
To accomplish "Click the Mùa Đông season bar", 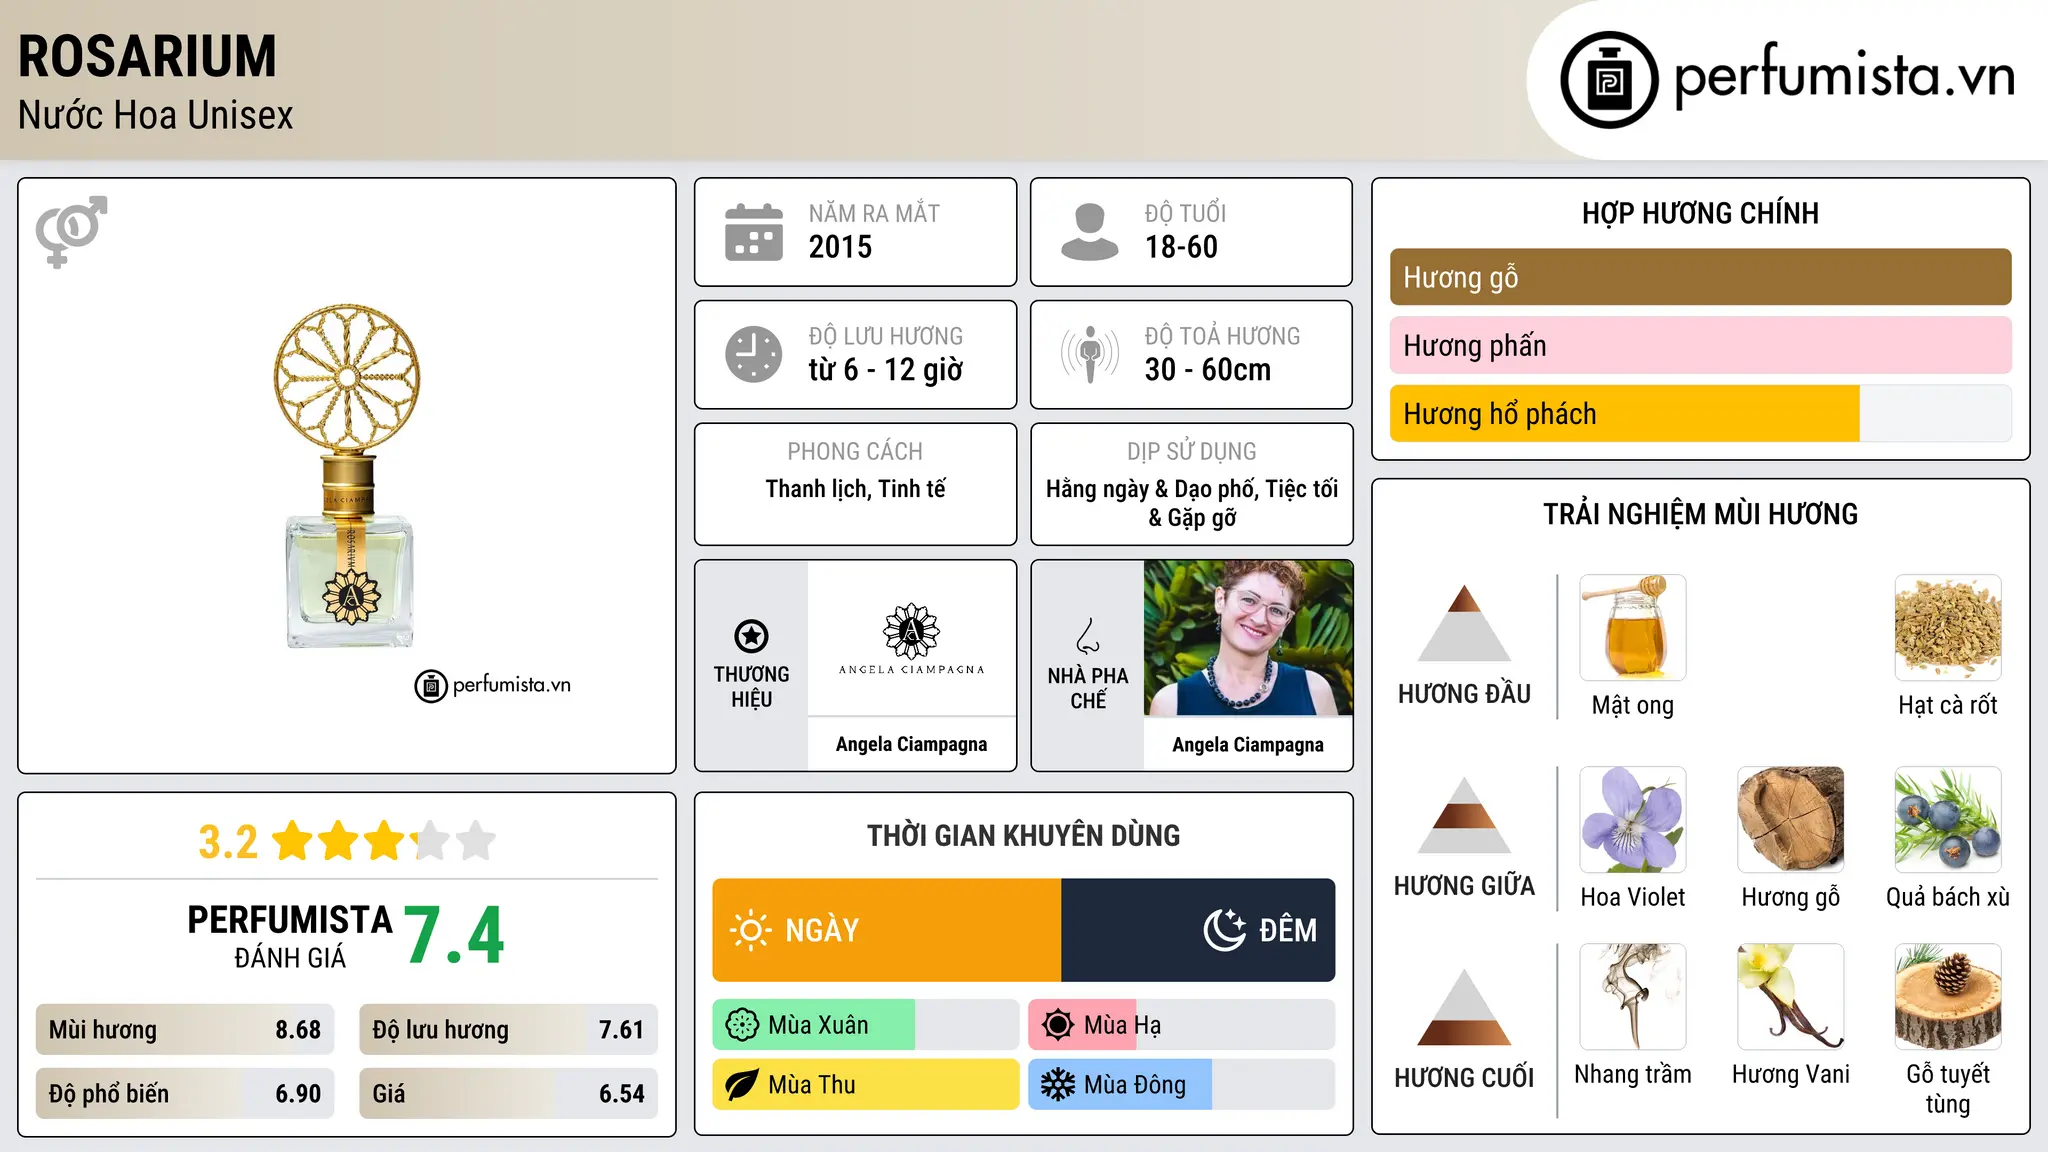I will coord(1181,1085).
